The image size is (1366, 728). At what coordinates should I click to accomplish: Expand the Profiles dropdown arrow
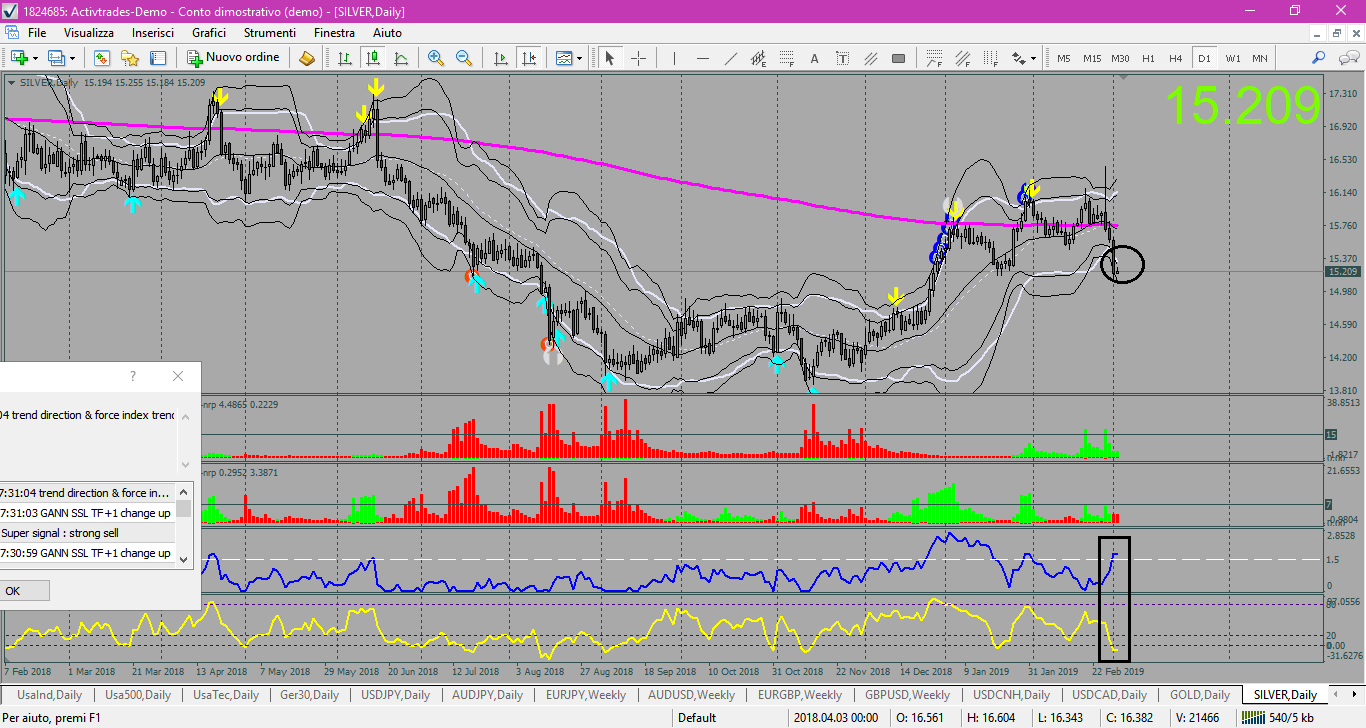tap(72, 58)
